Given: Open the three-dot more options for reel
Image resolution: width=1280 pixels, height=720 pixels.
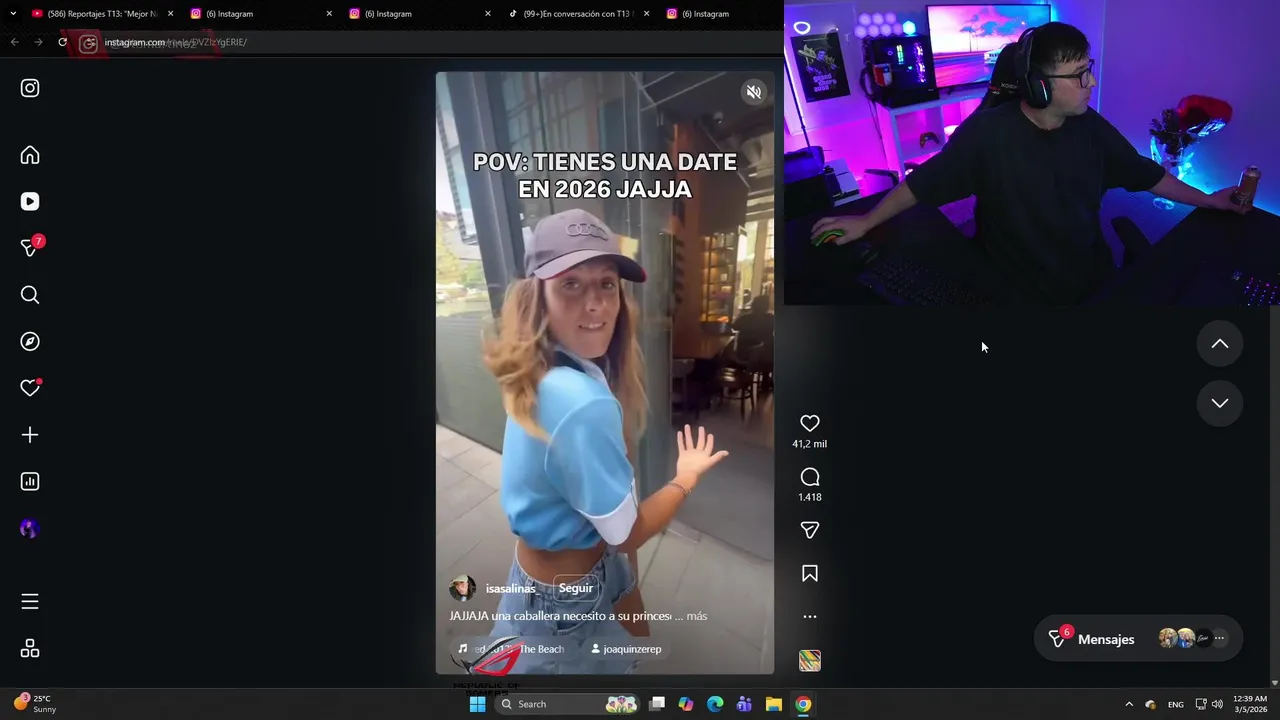Looking at the screenshot, I should coord(810,617).
